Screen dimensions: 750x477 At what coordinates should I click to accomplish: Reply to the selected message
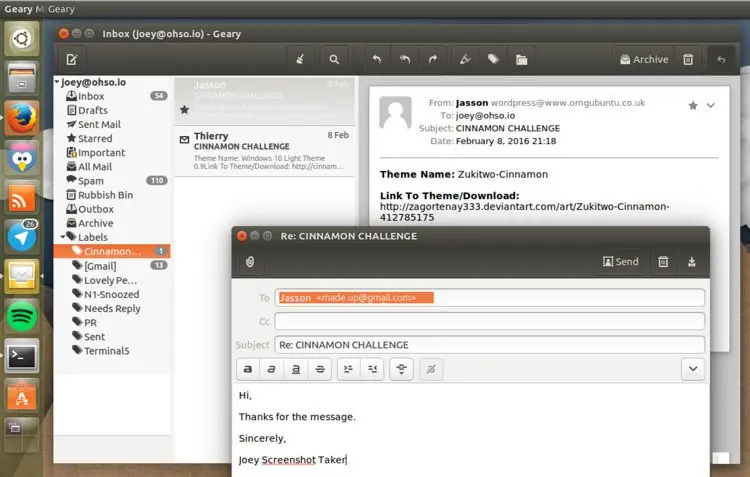(377, 59)
